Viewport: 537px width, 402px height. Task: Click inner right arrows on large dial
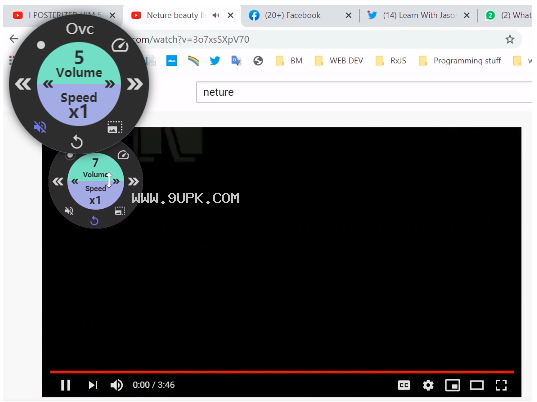coord(110,84)
